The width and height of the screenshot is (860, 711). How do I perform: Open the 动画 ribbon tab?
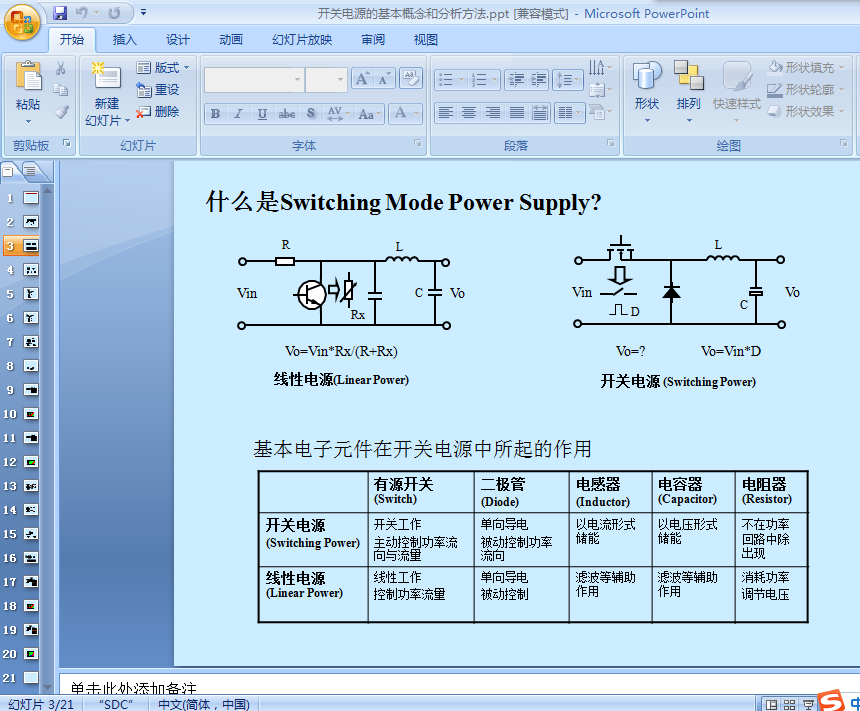click(x=231, y=40)
